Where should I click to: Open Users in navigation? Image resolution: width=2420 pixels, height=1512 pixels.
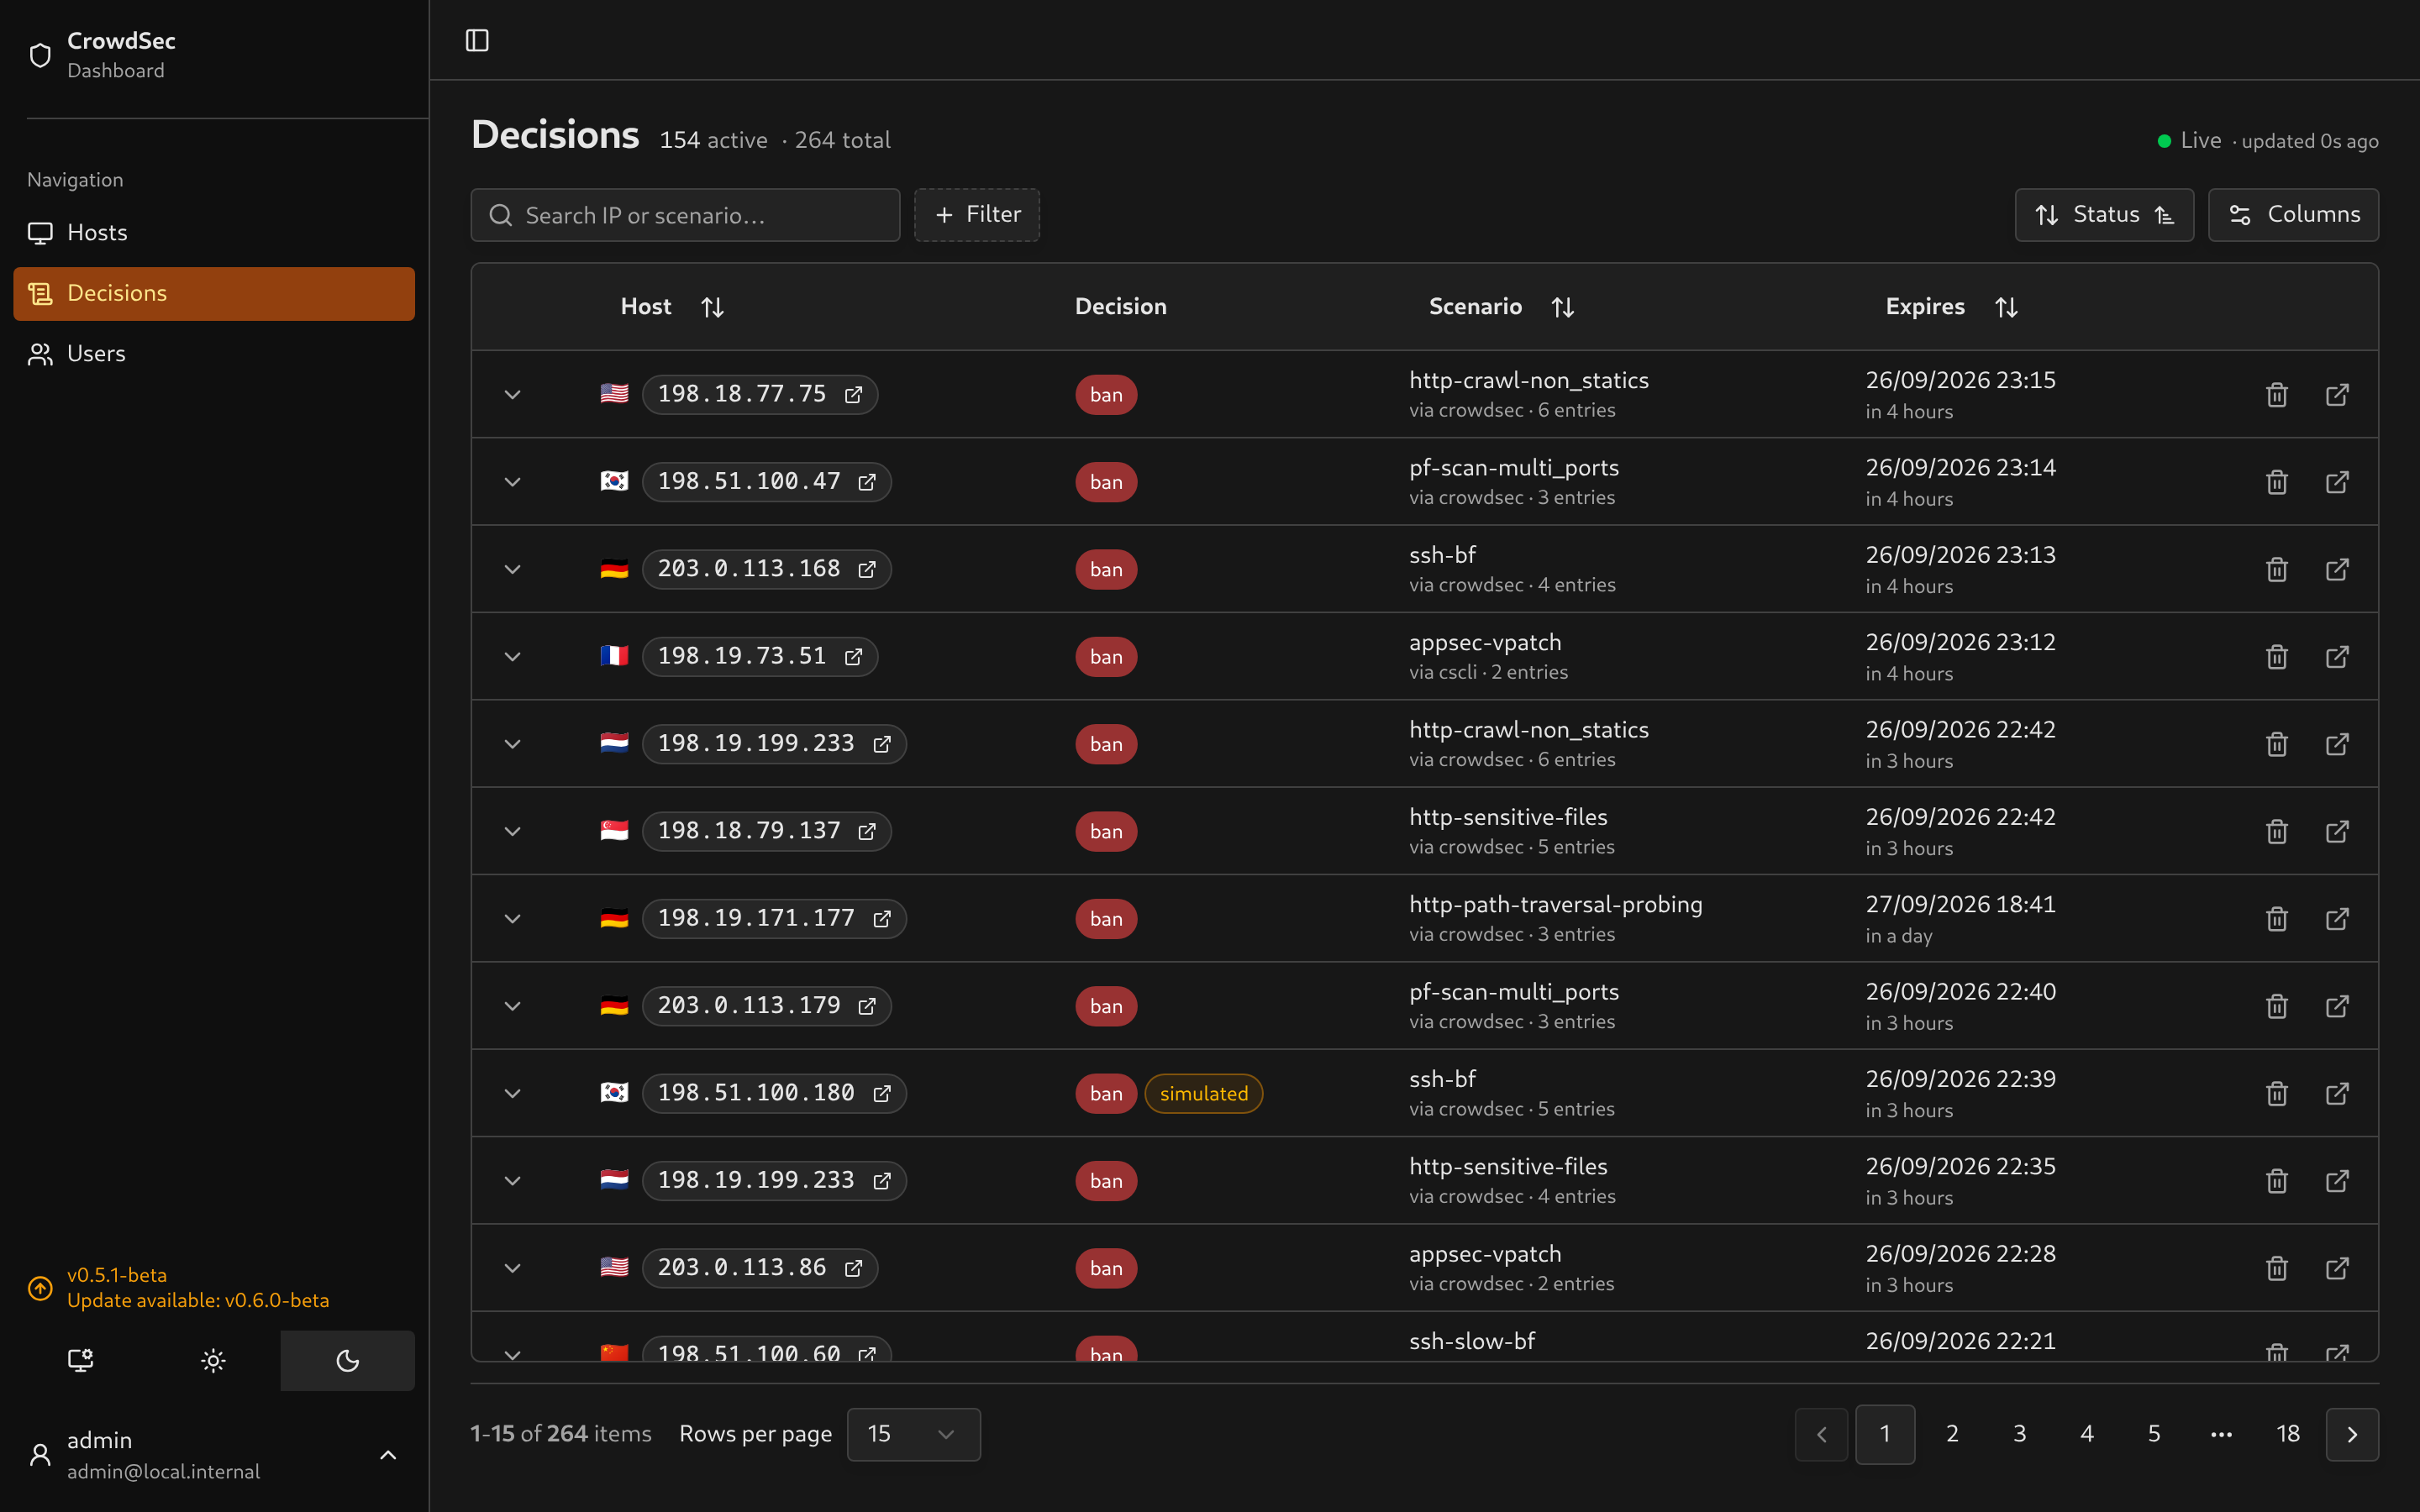pos(214,354)
